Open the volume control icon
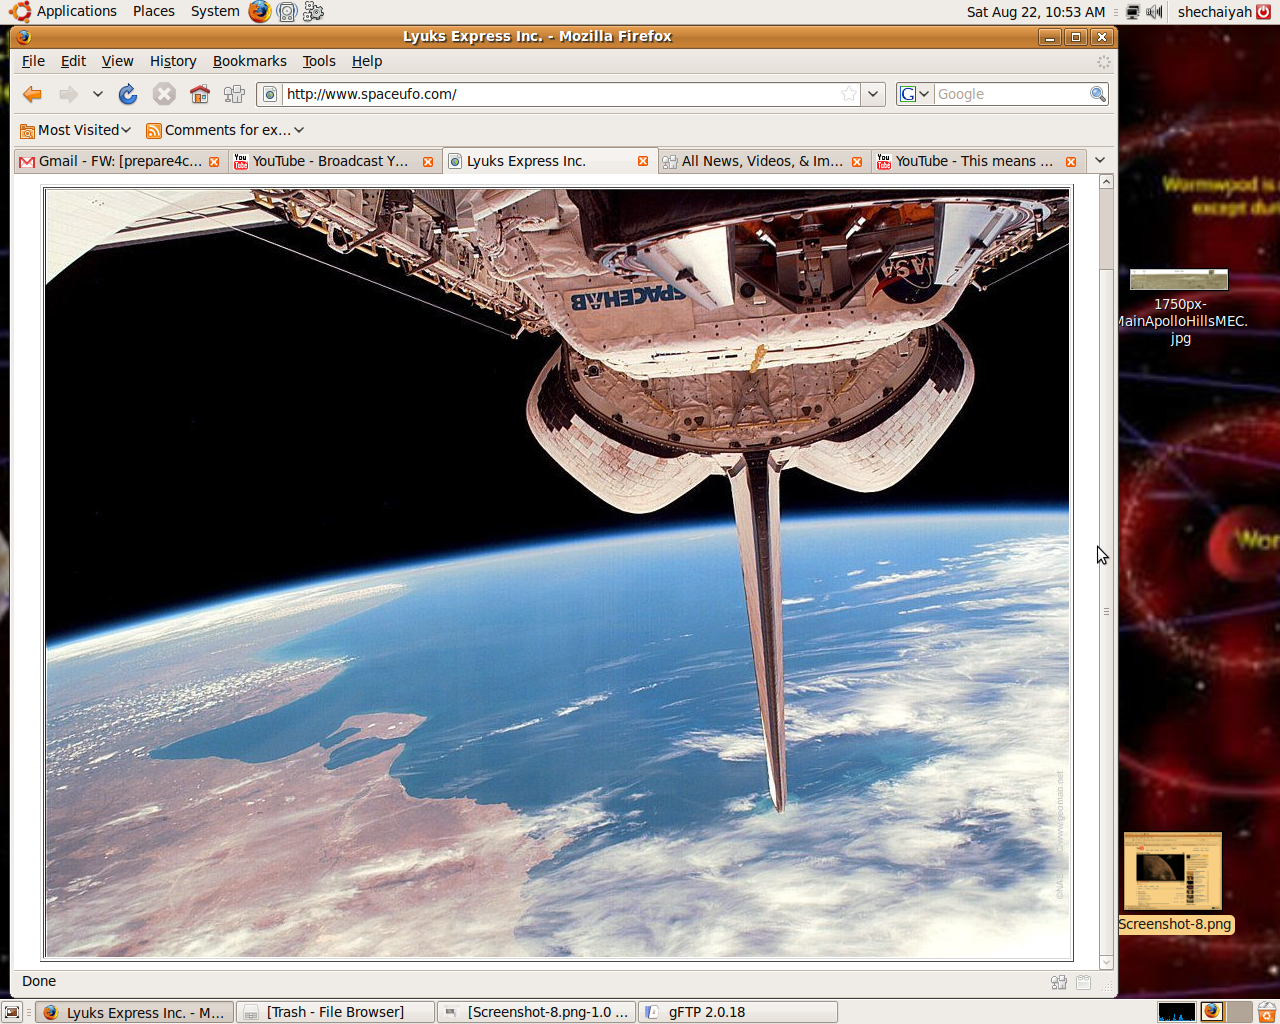The width and height of the screenshot is (1280, 1024). pos(1154,12)
